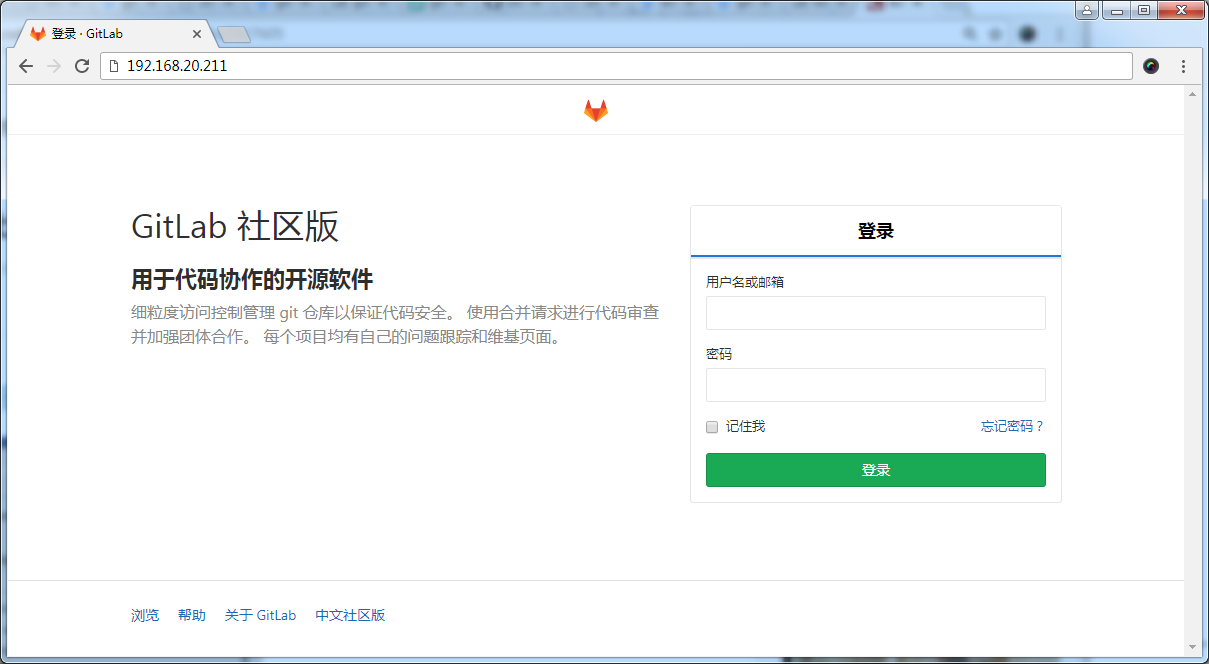1209x664 pixels.
Task: Open the 浏览 footer link
Action: pos(145,615)
